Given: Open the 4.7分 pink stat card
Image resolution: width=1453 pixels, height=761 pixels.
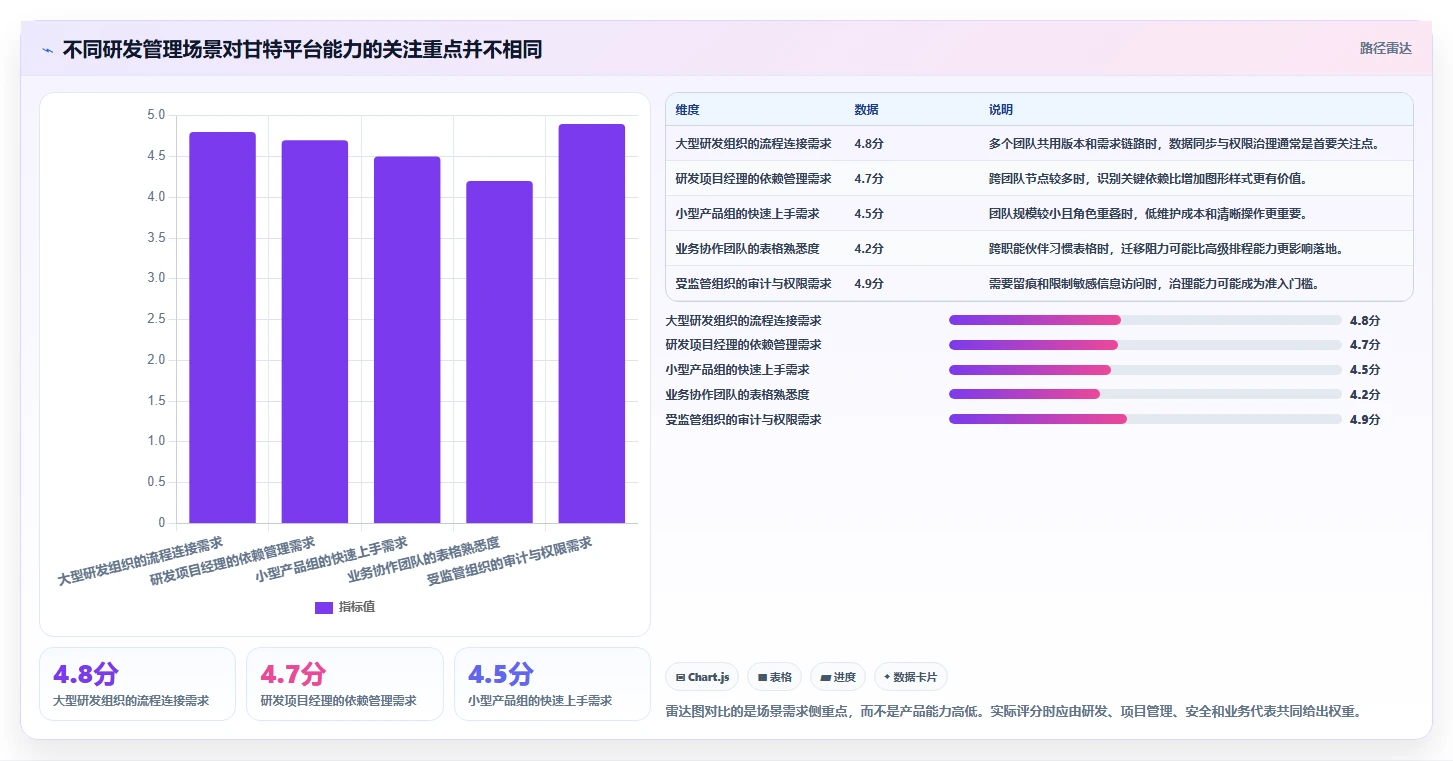Looking at the screenshot, I should pos(345,684).
